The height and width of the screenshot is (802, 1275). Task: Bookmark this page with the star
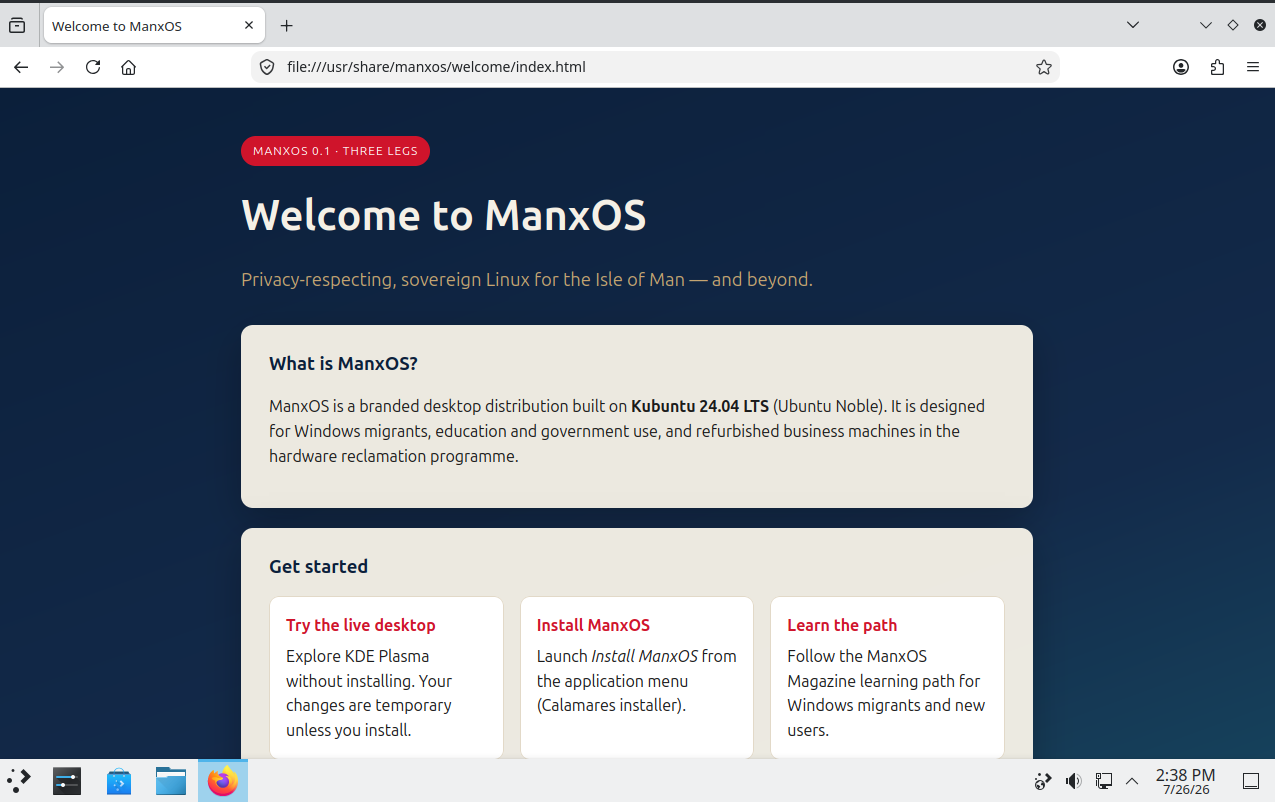pyautogui.click(x=1044, y=67)
